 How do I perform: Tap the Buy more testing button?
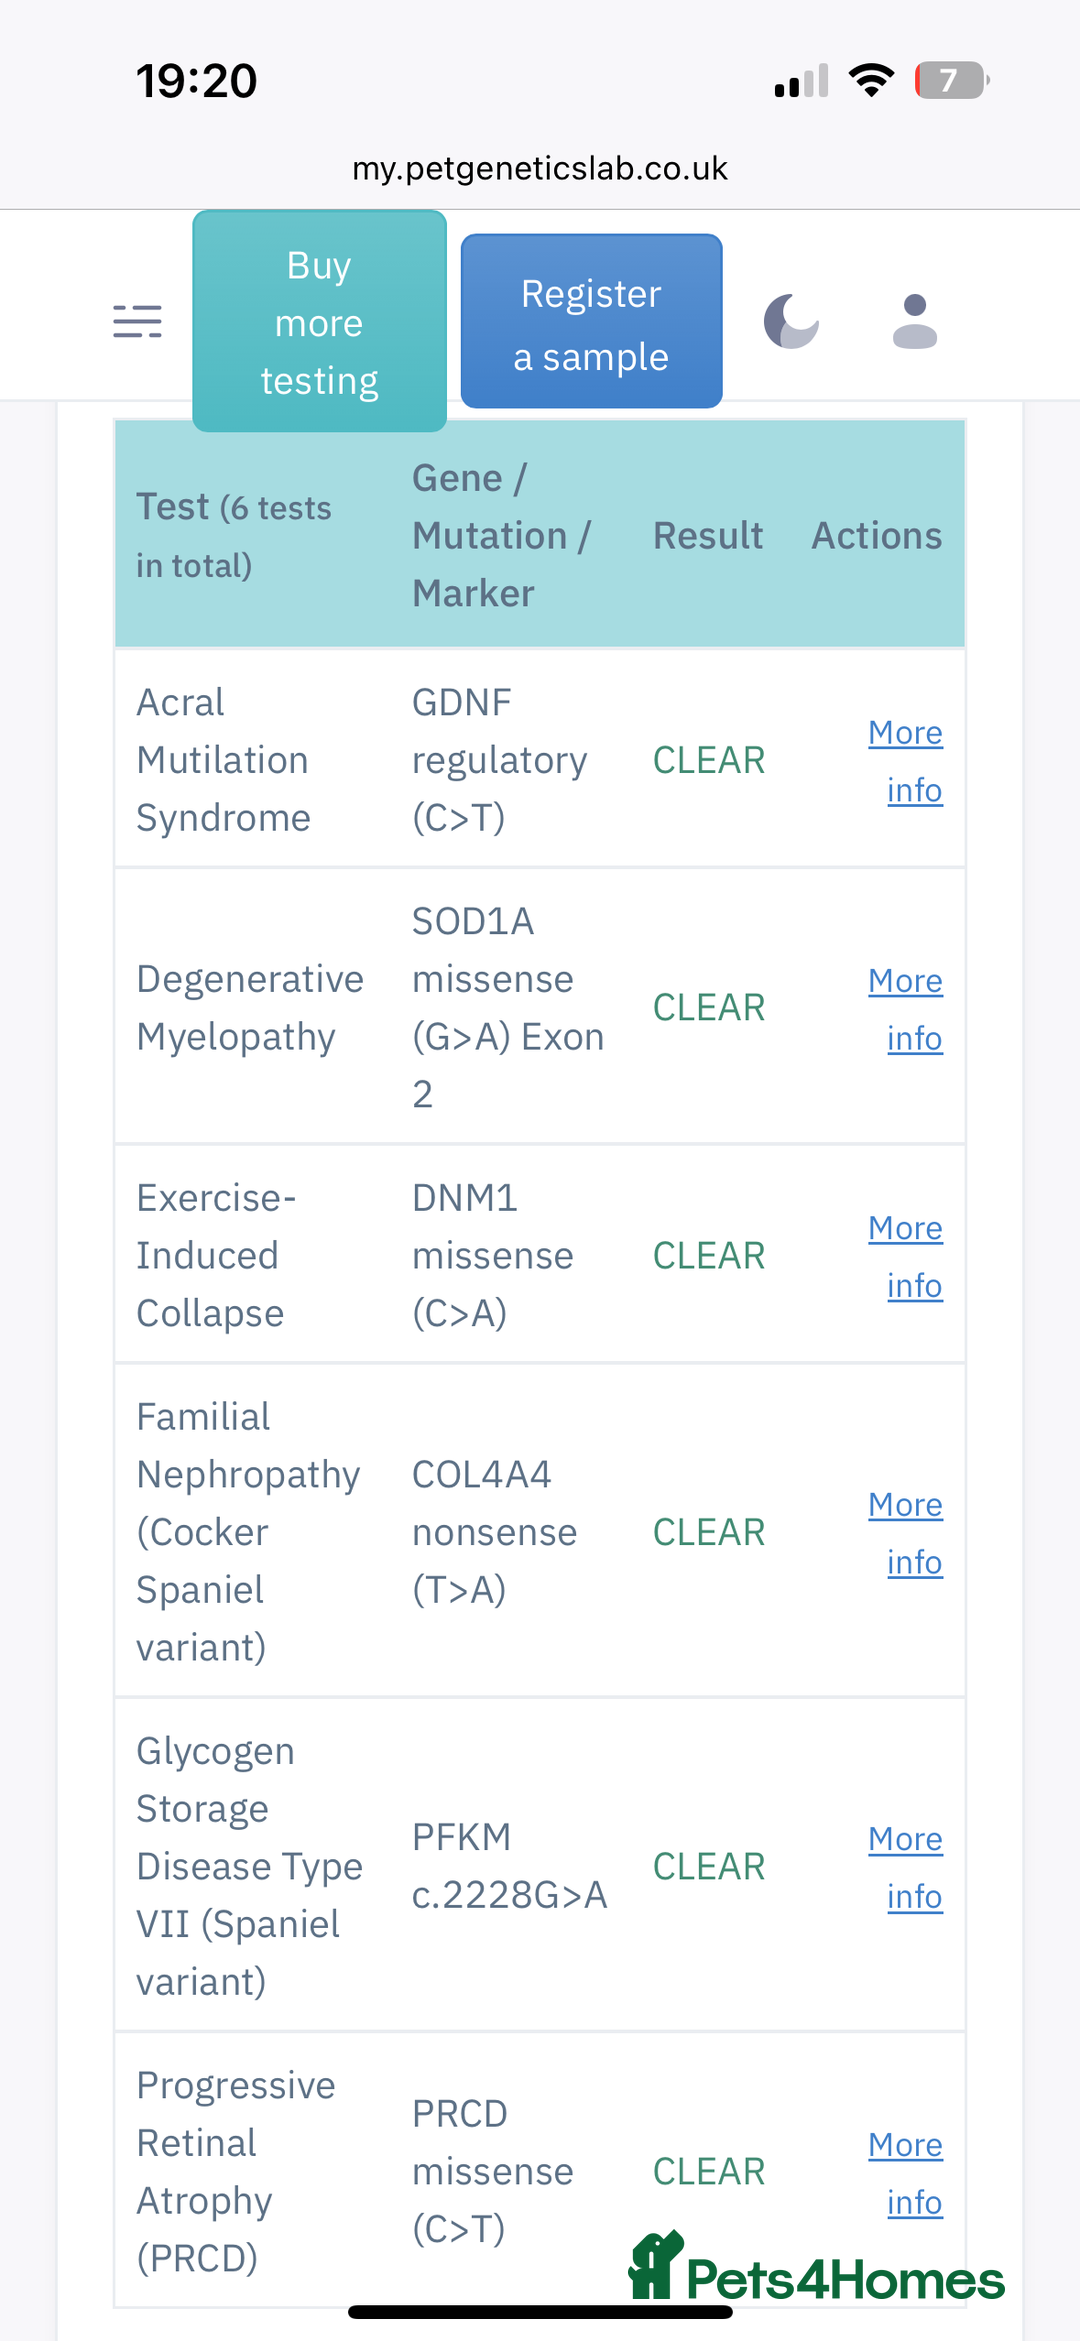tap(319, 322)
